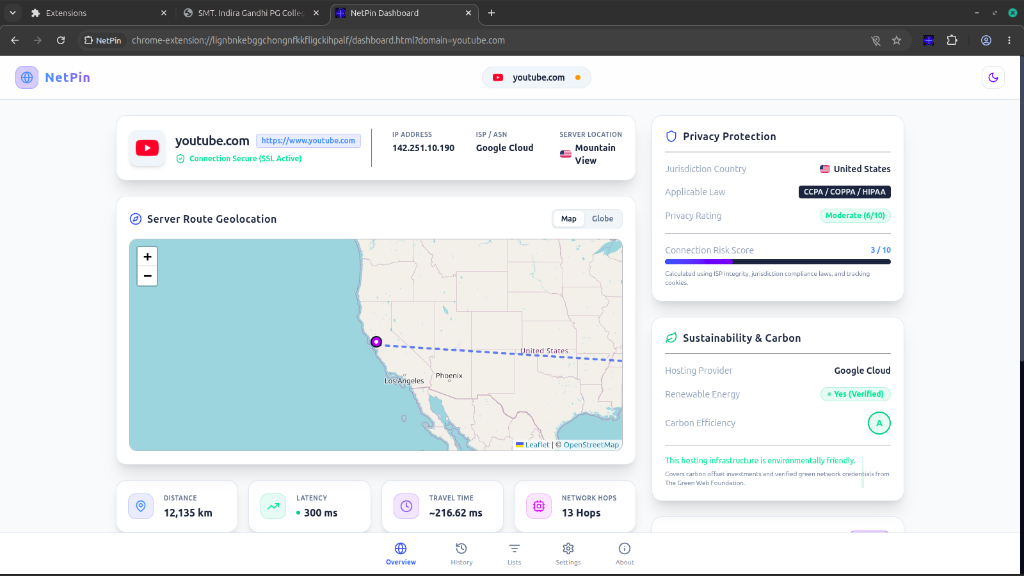Viewport: 1024px width, 576px height.
Task: Click the Latency trend icon
Action: 273,506
